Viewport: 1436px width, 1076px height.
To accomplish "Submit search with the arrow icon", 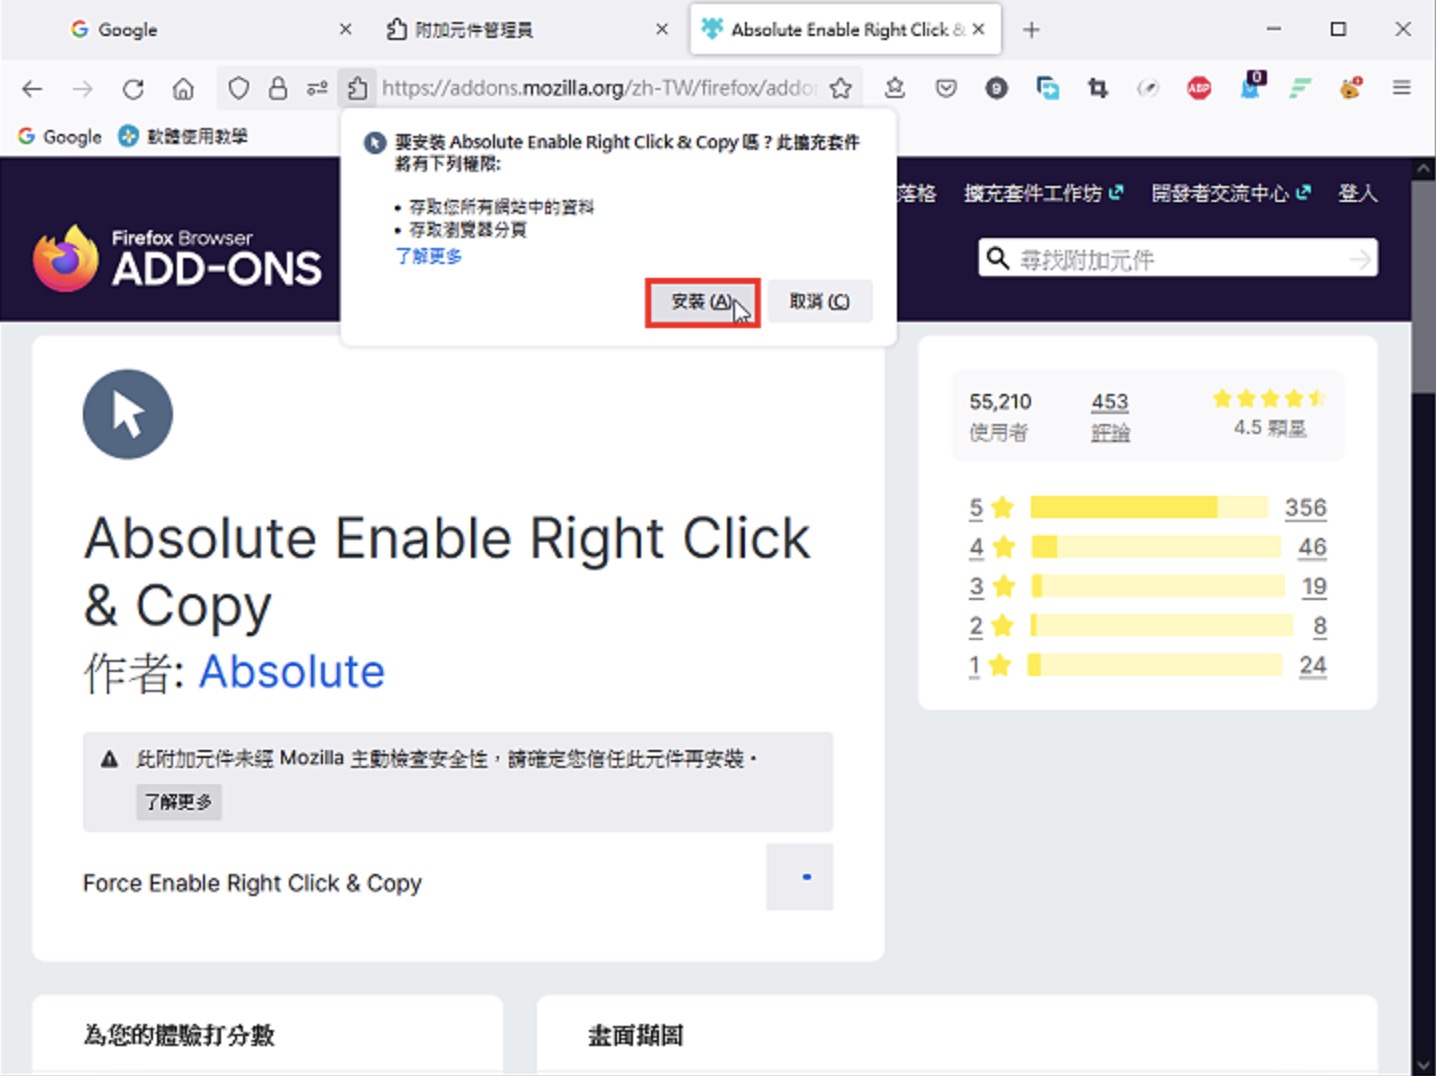I will [1360, 259].
